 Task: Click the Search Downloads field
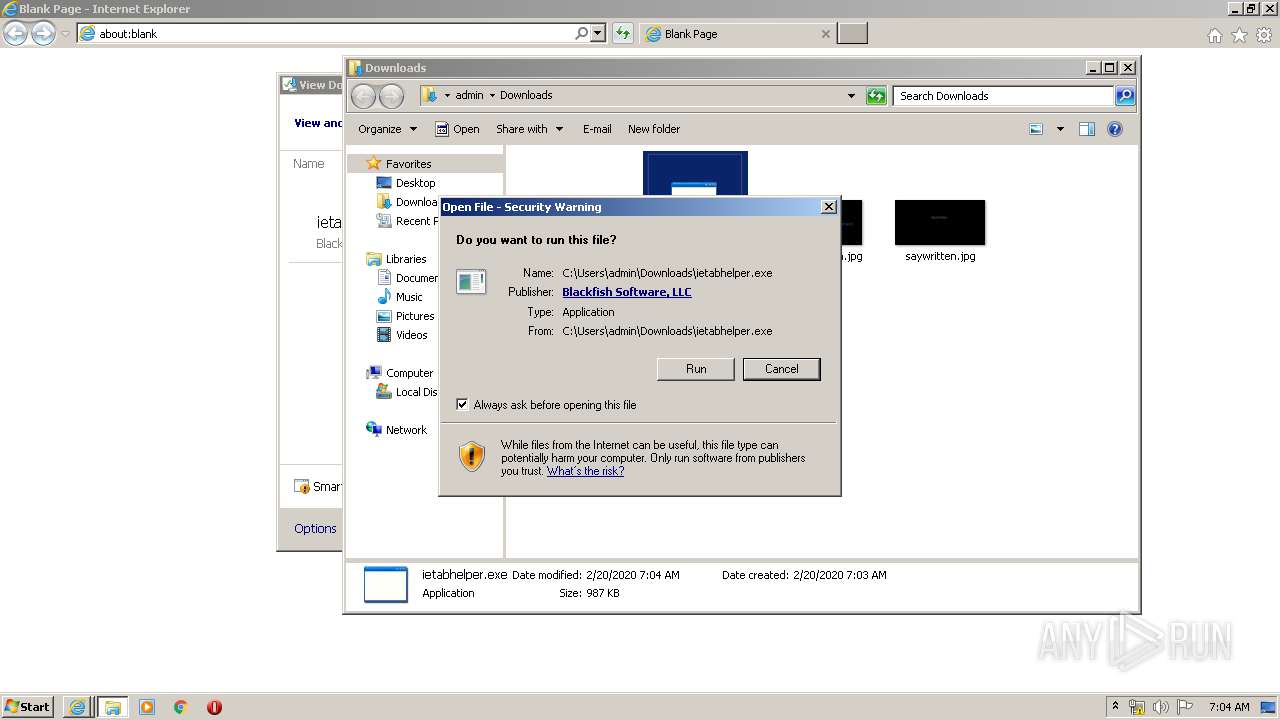click(1003, 96)
